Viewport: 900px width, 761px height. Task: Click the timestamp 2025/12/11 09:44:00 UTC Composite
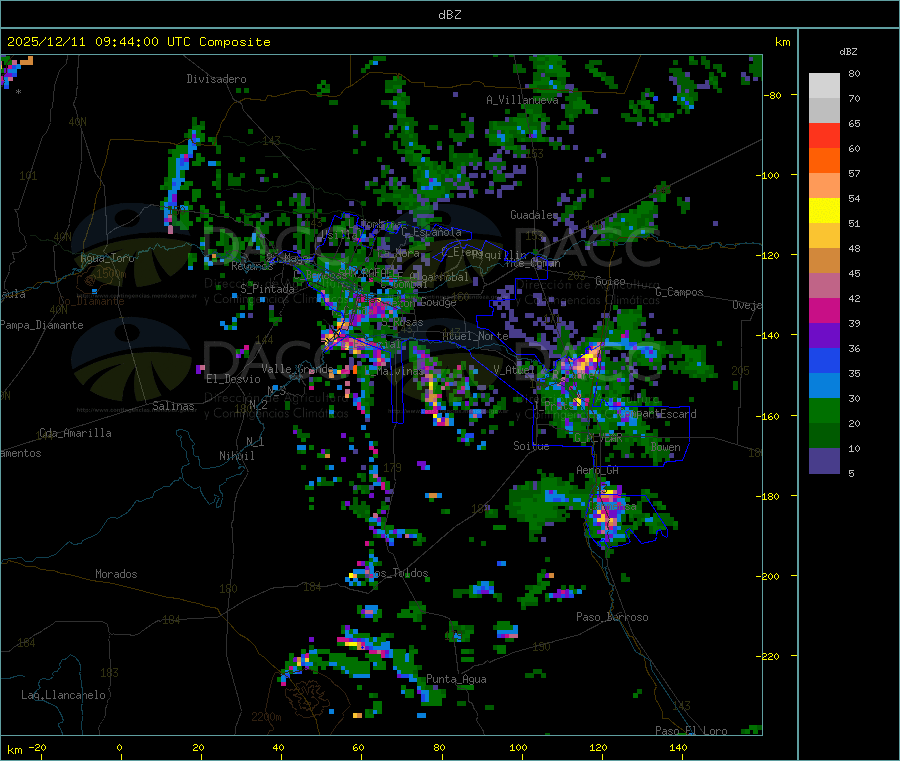pyautogui.click(x=138, y=42)
